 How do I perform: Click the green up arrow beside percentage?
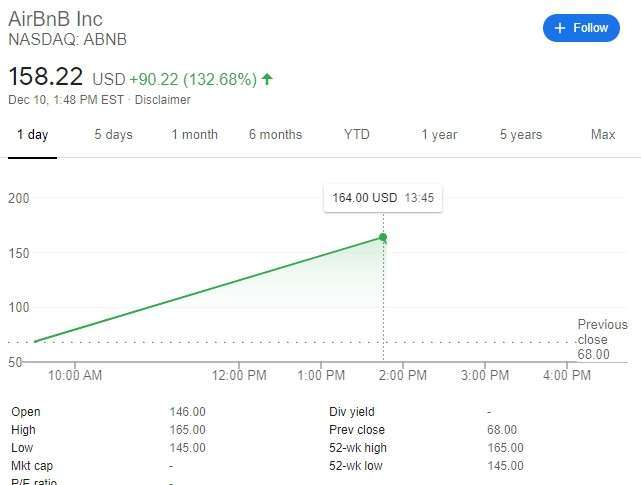(x=268, y=79)
